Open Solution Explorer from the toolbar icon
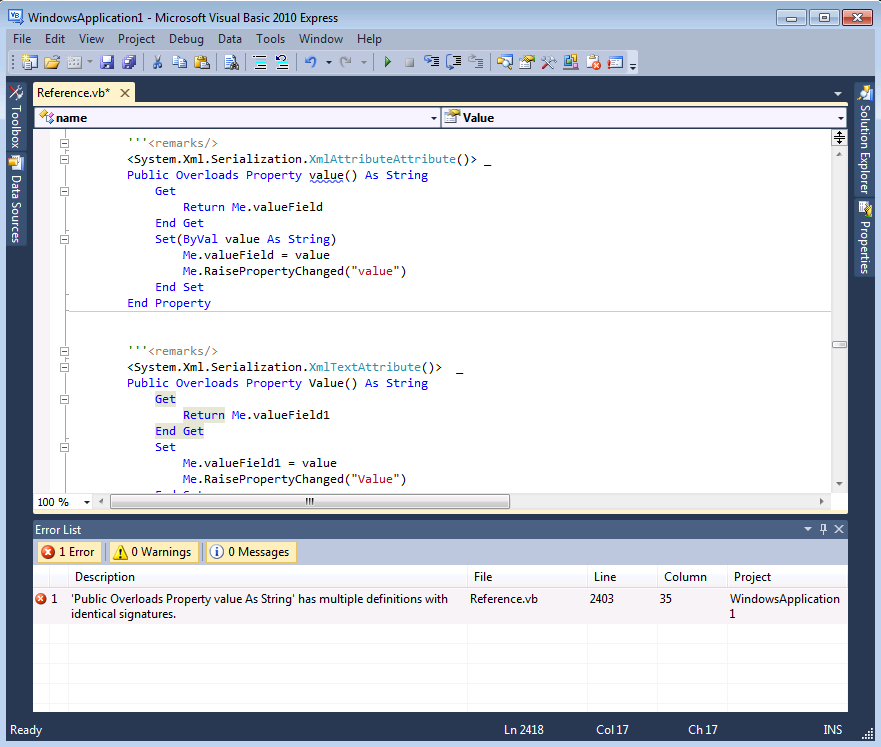 point(505,62)
